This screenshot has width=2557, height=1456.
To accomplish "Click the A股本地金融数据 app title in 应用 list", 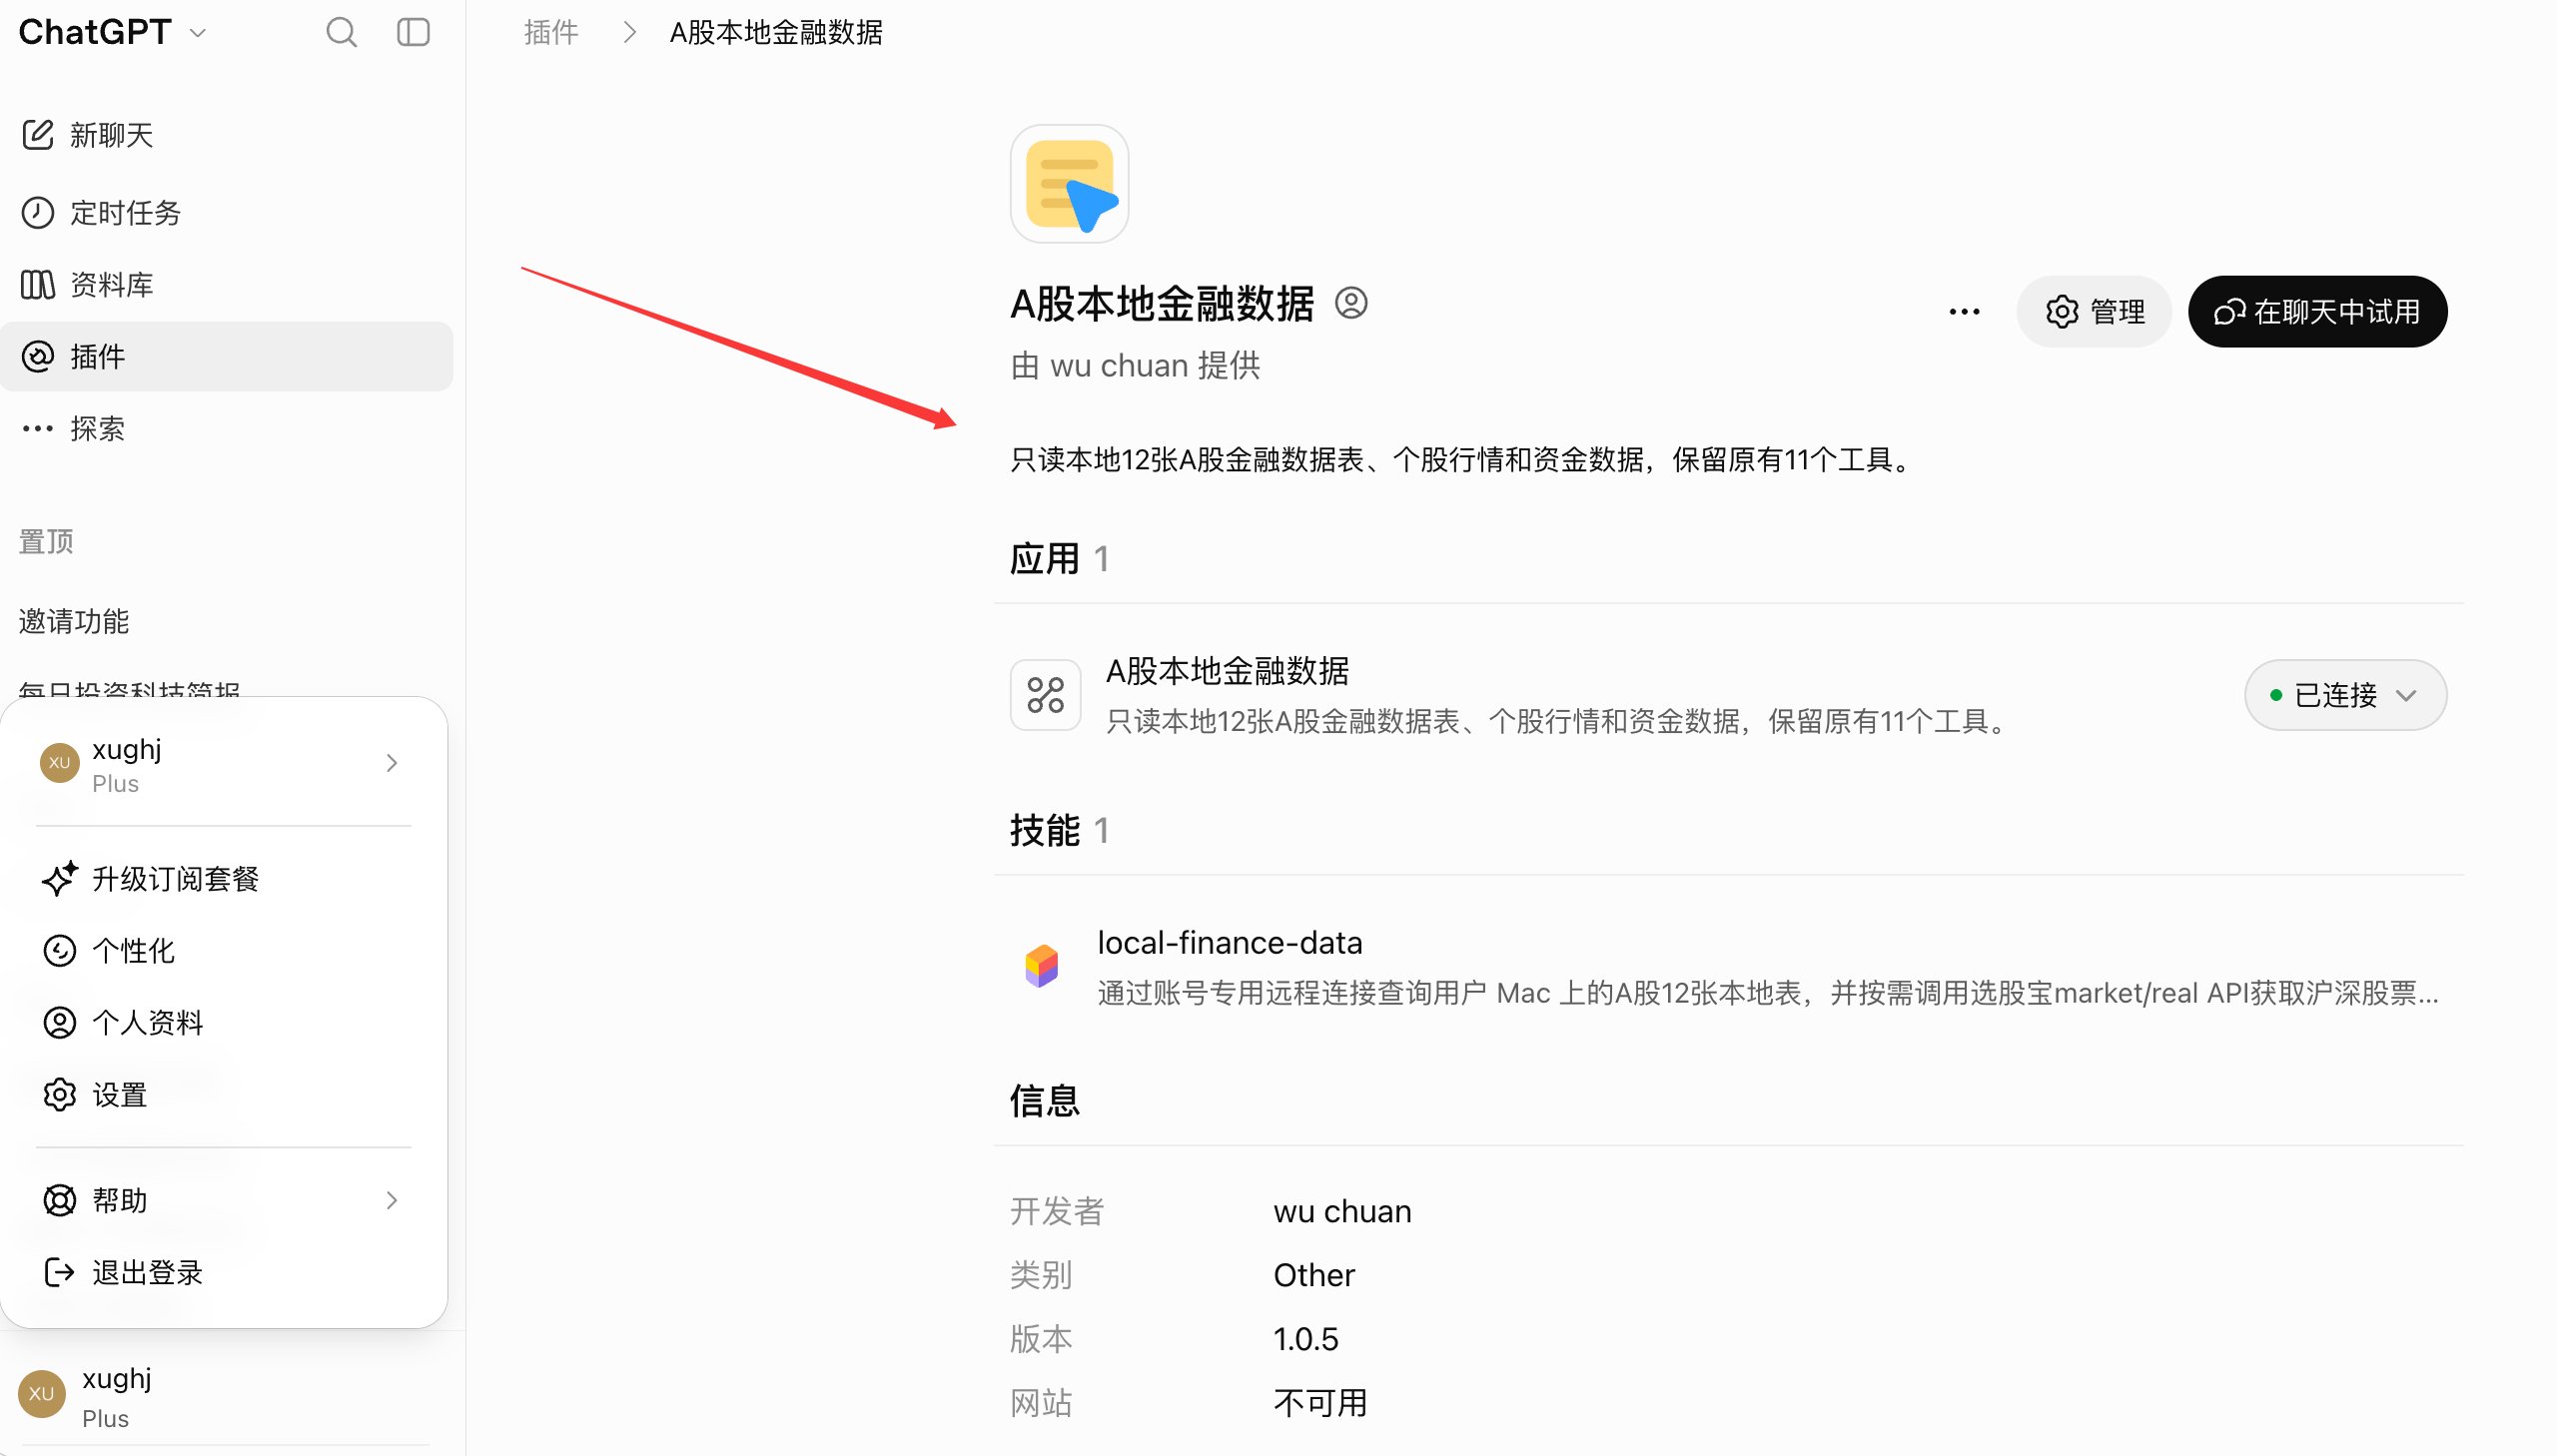I will pos(1227,671).
